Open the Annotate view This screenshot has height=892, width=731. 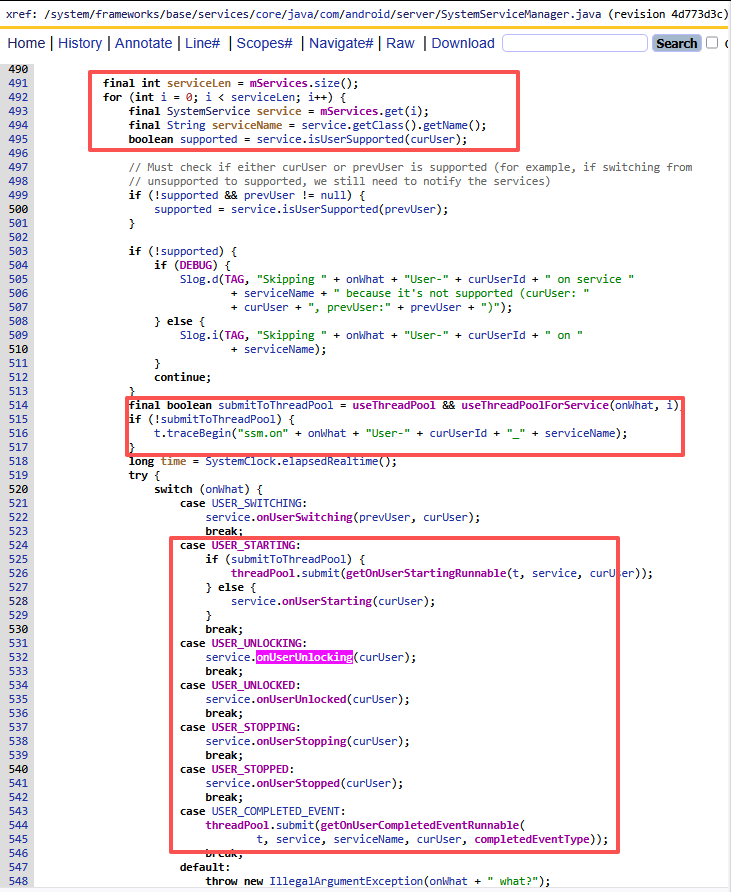tap(143, 43)
